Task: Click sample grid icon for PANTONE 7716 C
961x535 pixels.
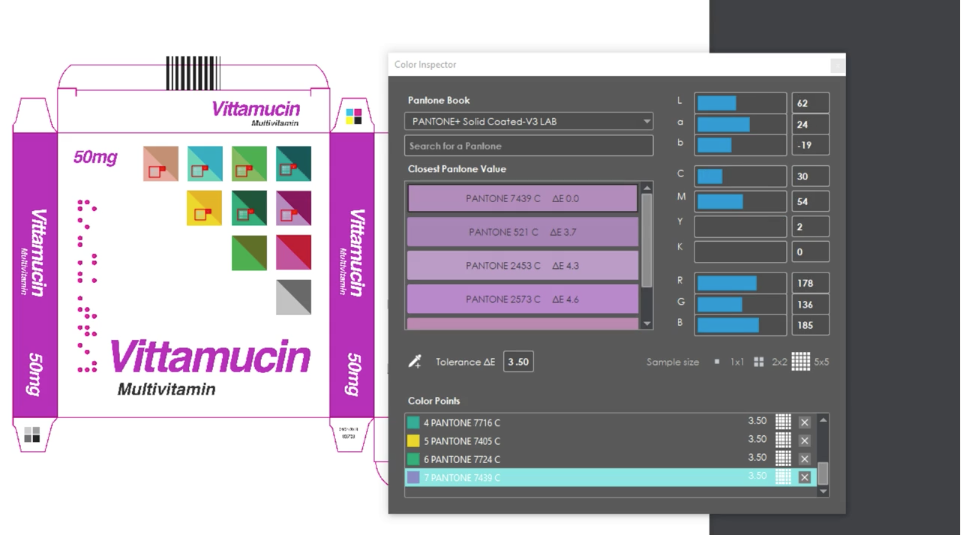Action: pos(783,422)
